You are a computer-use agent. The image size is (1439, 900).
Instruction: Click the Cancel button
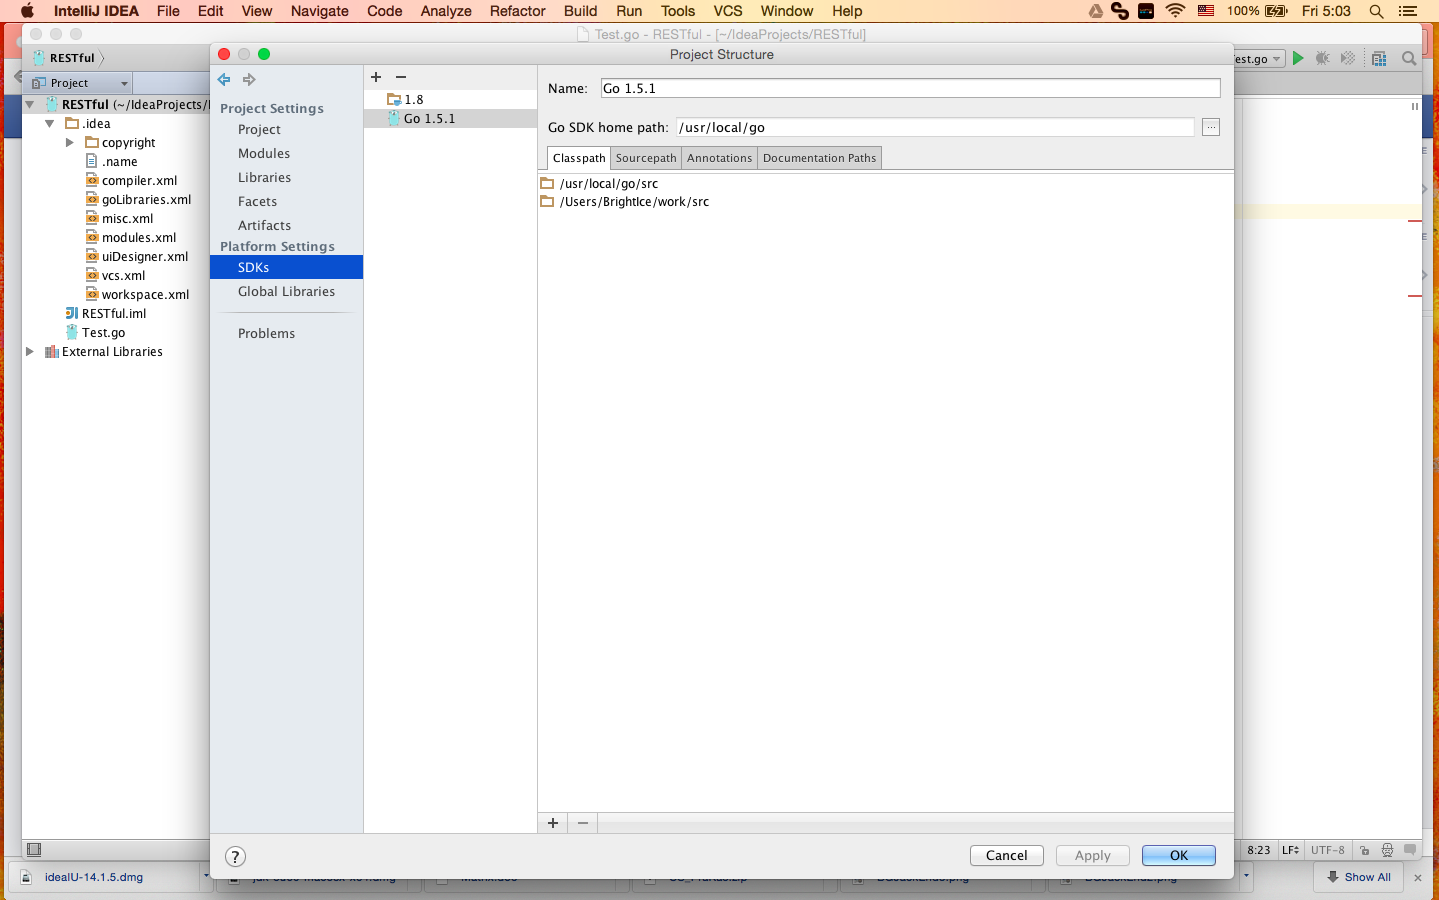pos(1007,855)
